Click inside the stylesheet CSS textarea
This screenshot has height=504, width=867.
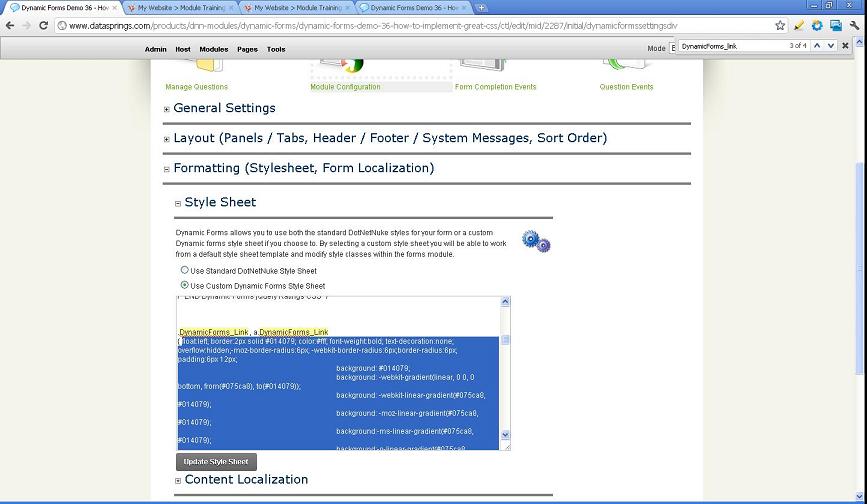(338, 373)
